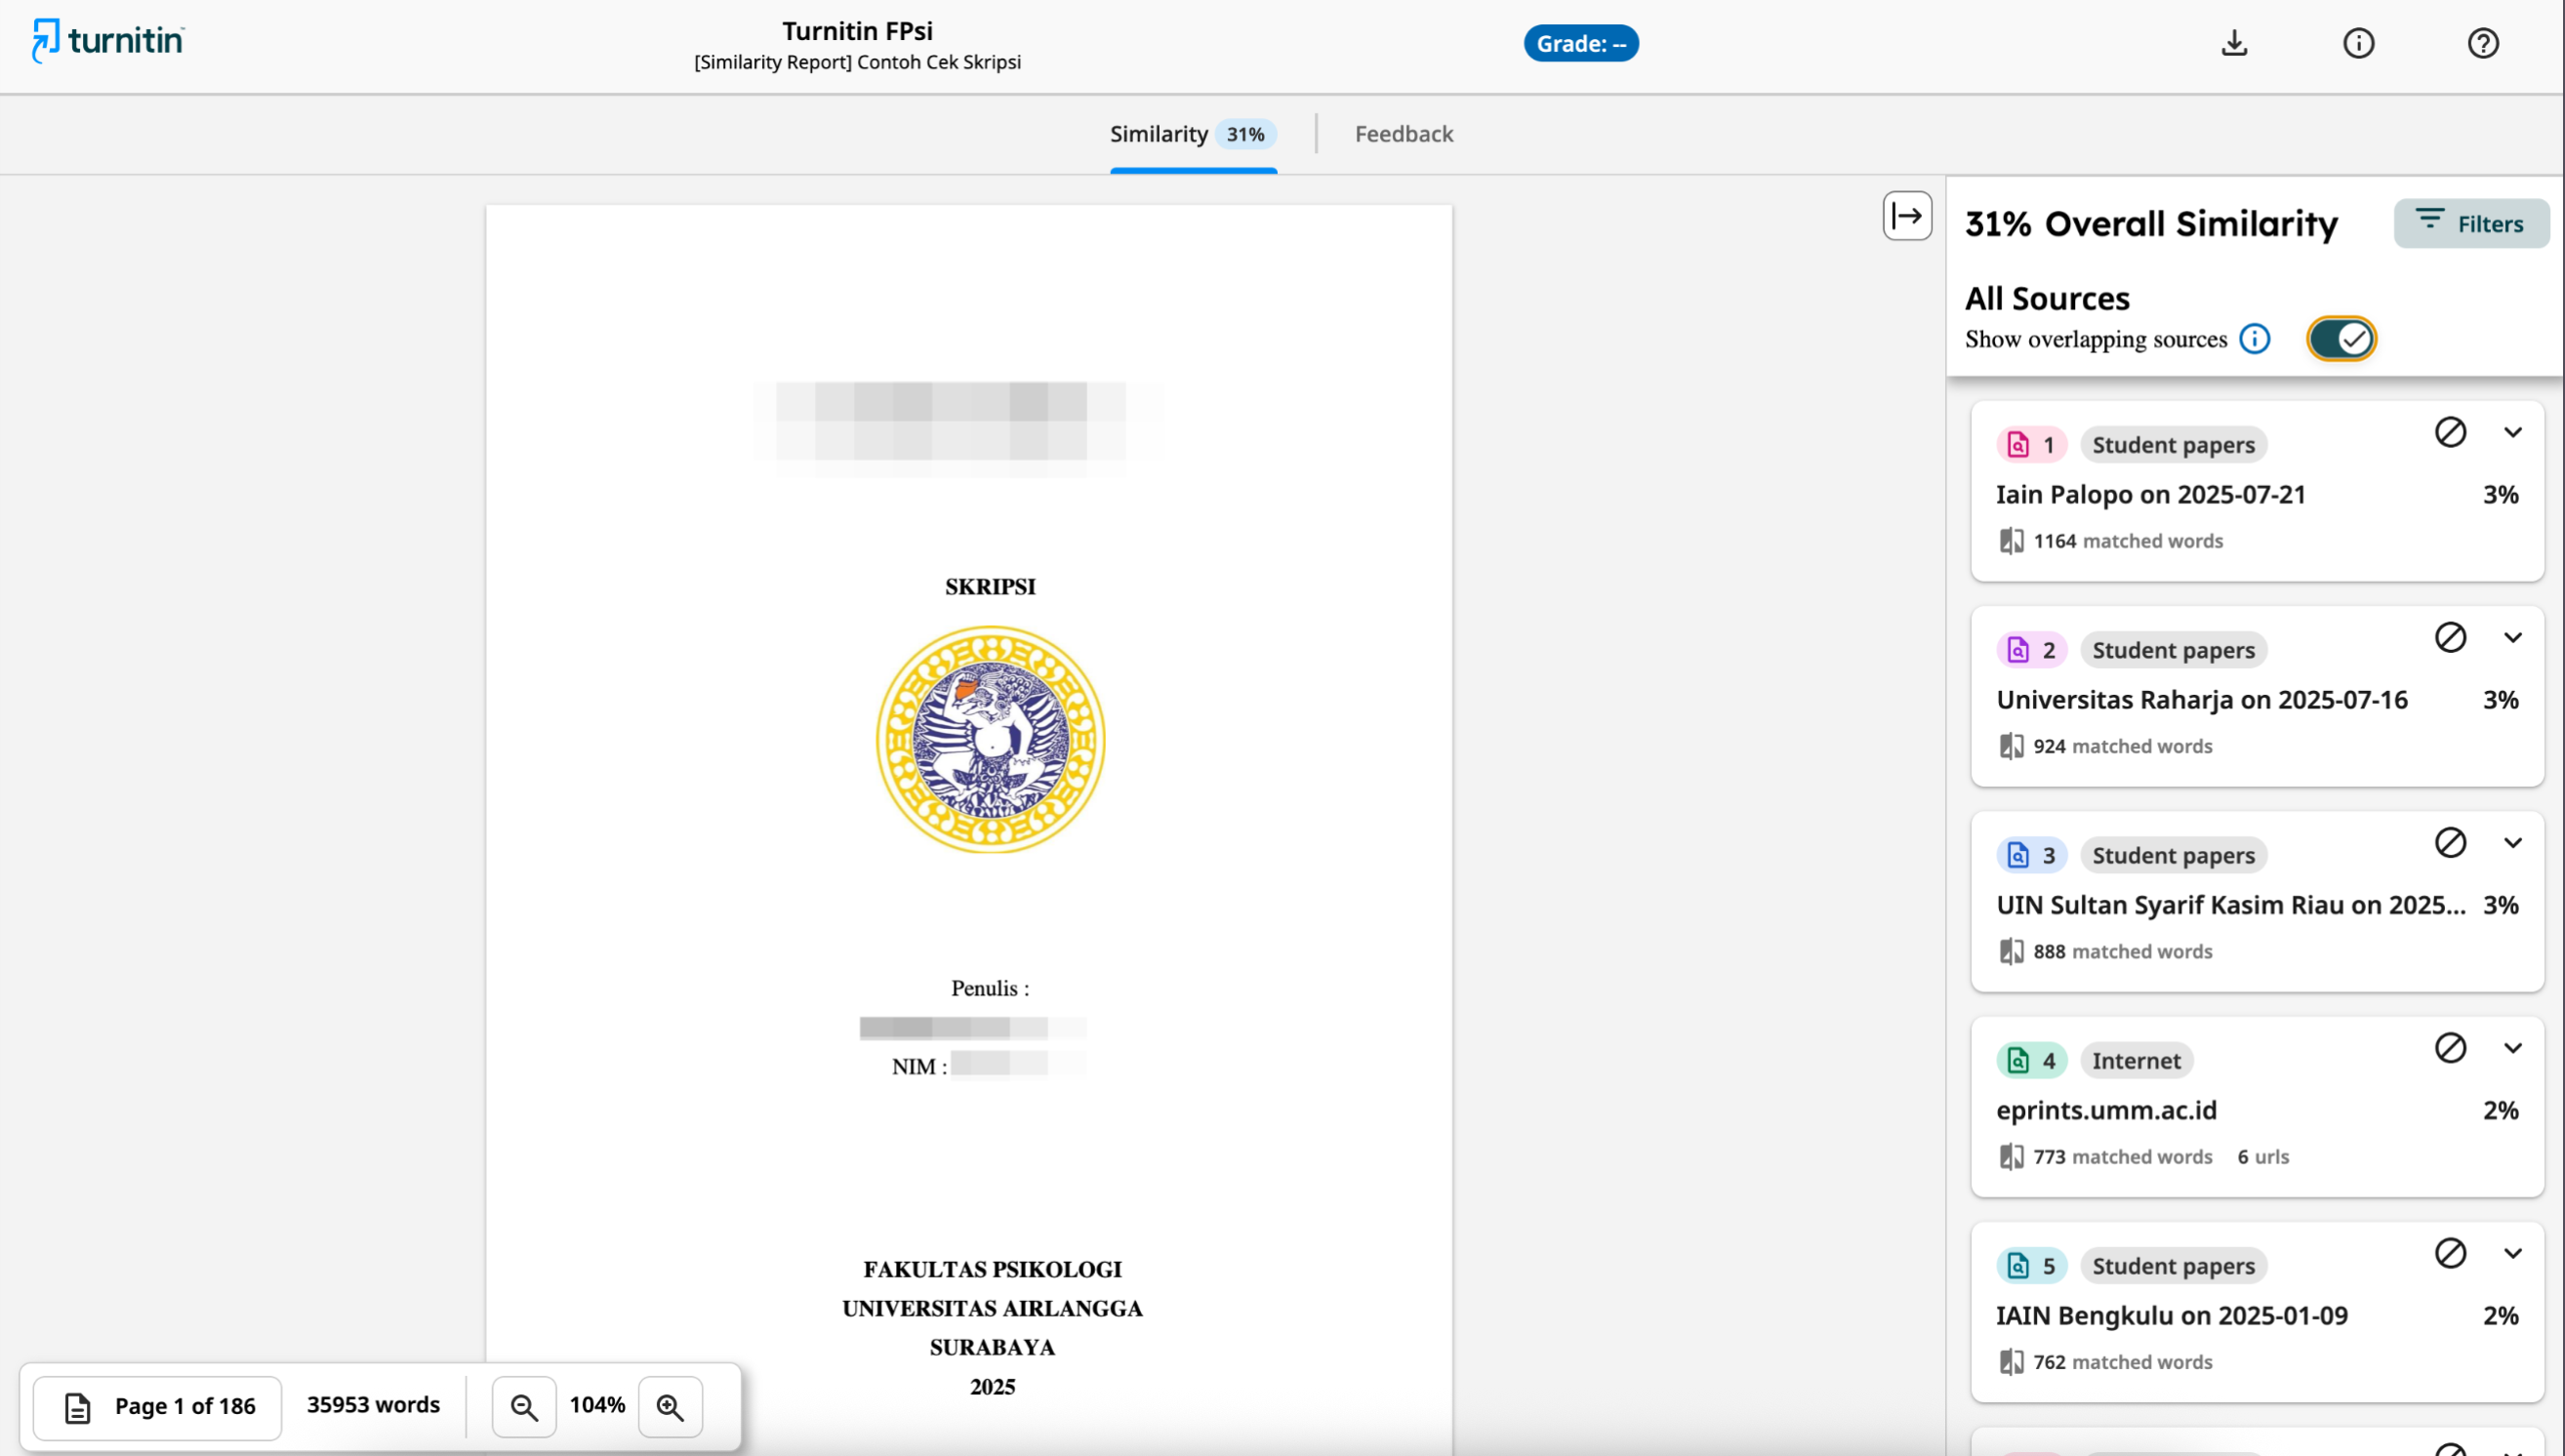This screenshot has width=2565, height=1456.
Task: Click Universitas Airlangga logo on page
Action: point(990,739)
